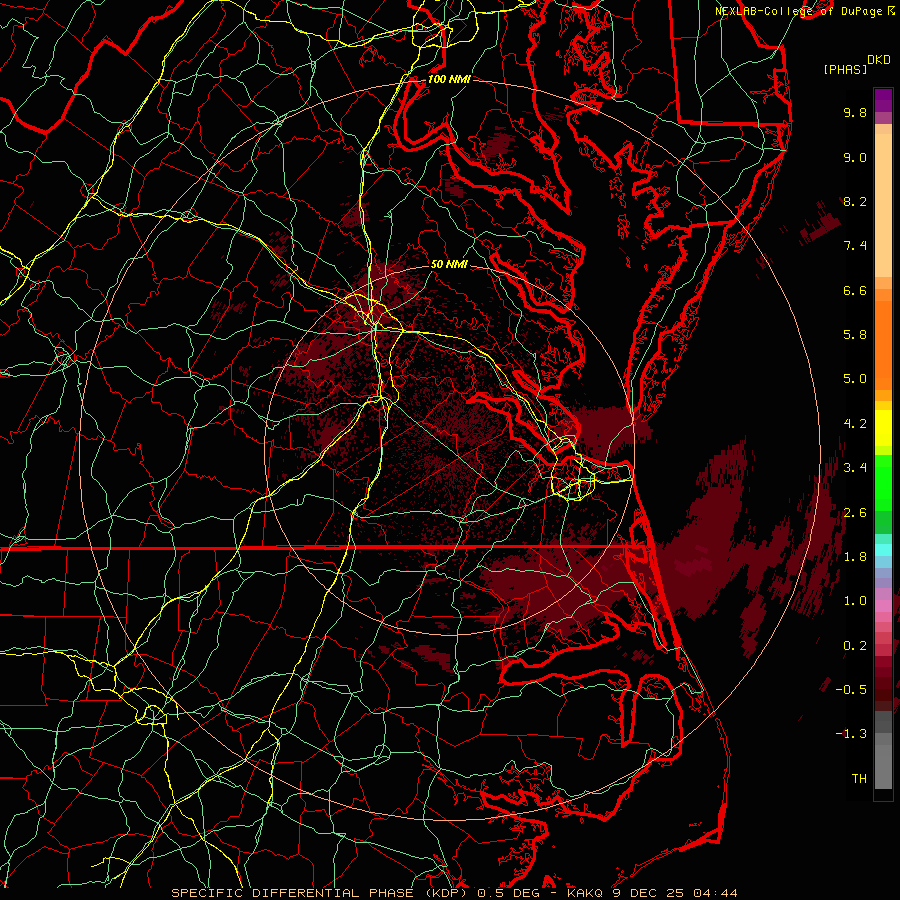Click the 5.8 scale value

[855, 335]
